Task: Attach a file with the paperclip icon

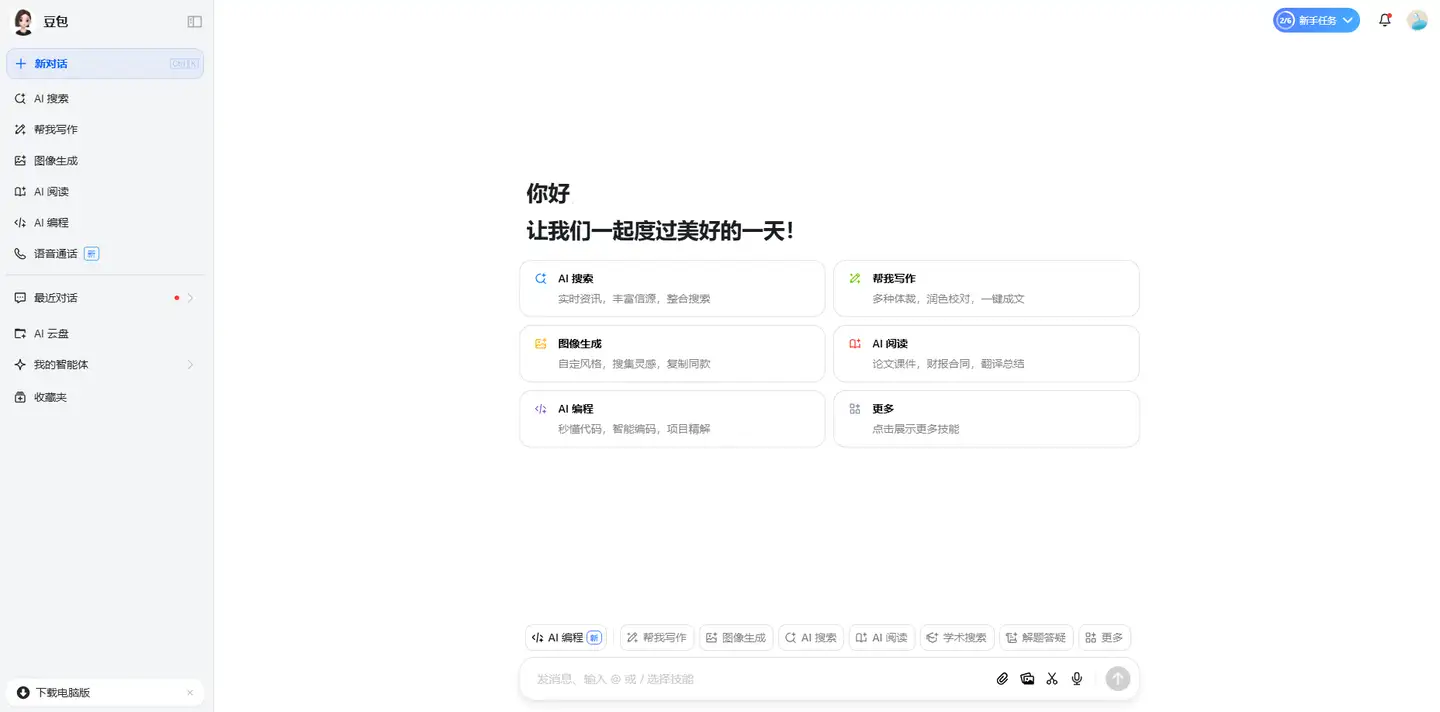Action: click(1002, 679)
